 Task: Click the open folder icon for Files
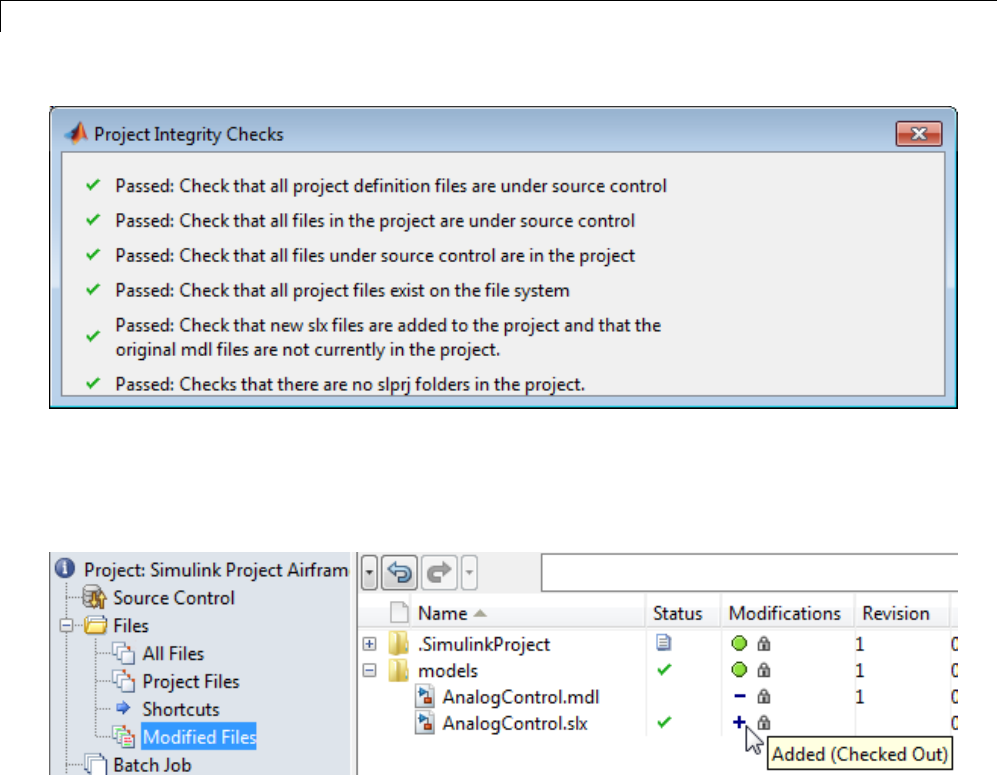95,625
